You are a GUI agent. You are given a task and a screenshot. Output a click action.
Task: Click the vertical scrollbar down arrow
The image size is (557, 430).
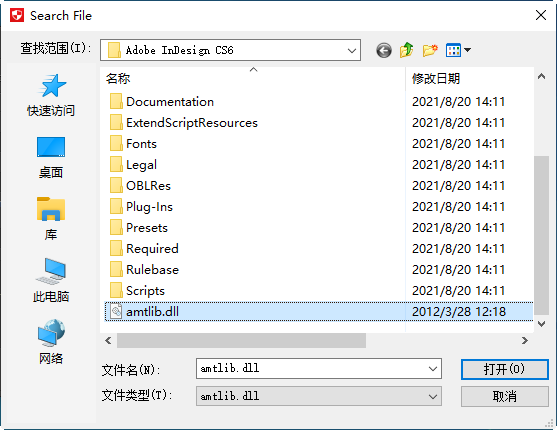point(541,324)
